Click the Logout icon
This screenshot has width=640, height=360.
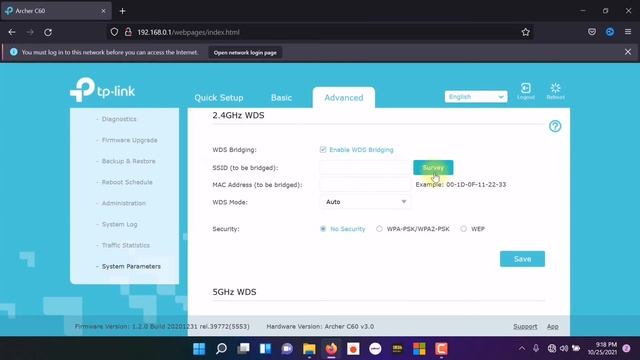pyautogui.click(x=526, y=91)
